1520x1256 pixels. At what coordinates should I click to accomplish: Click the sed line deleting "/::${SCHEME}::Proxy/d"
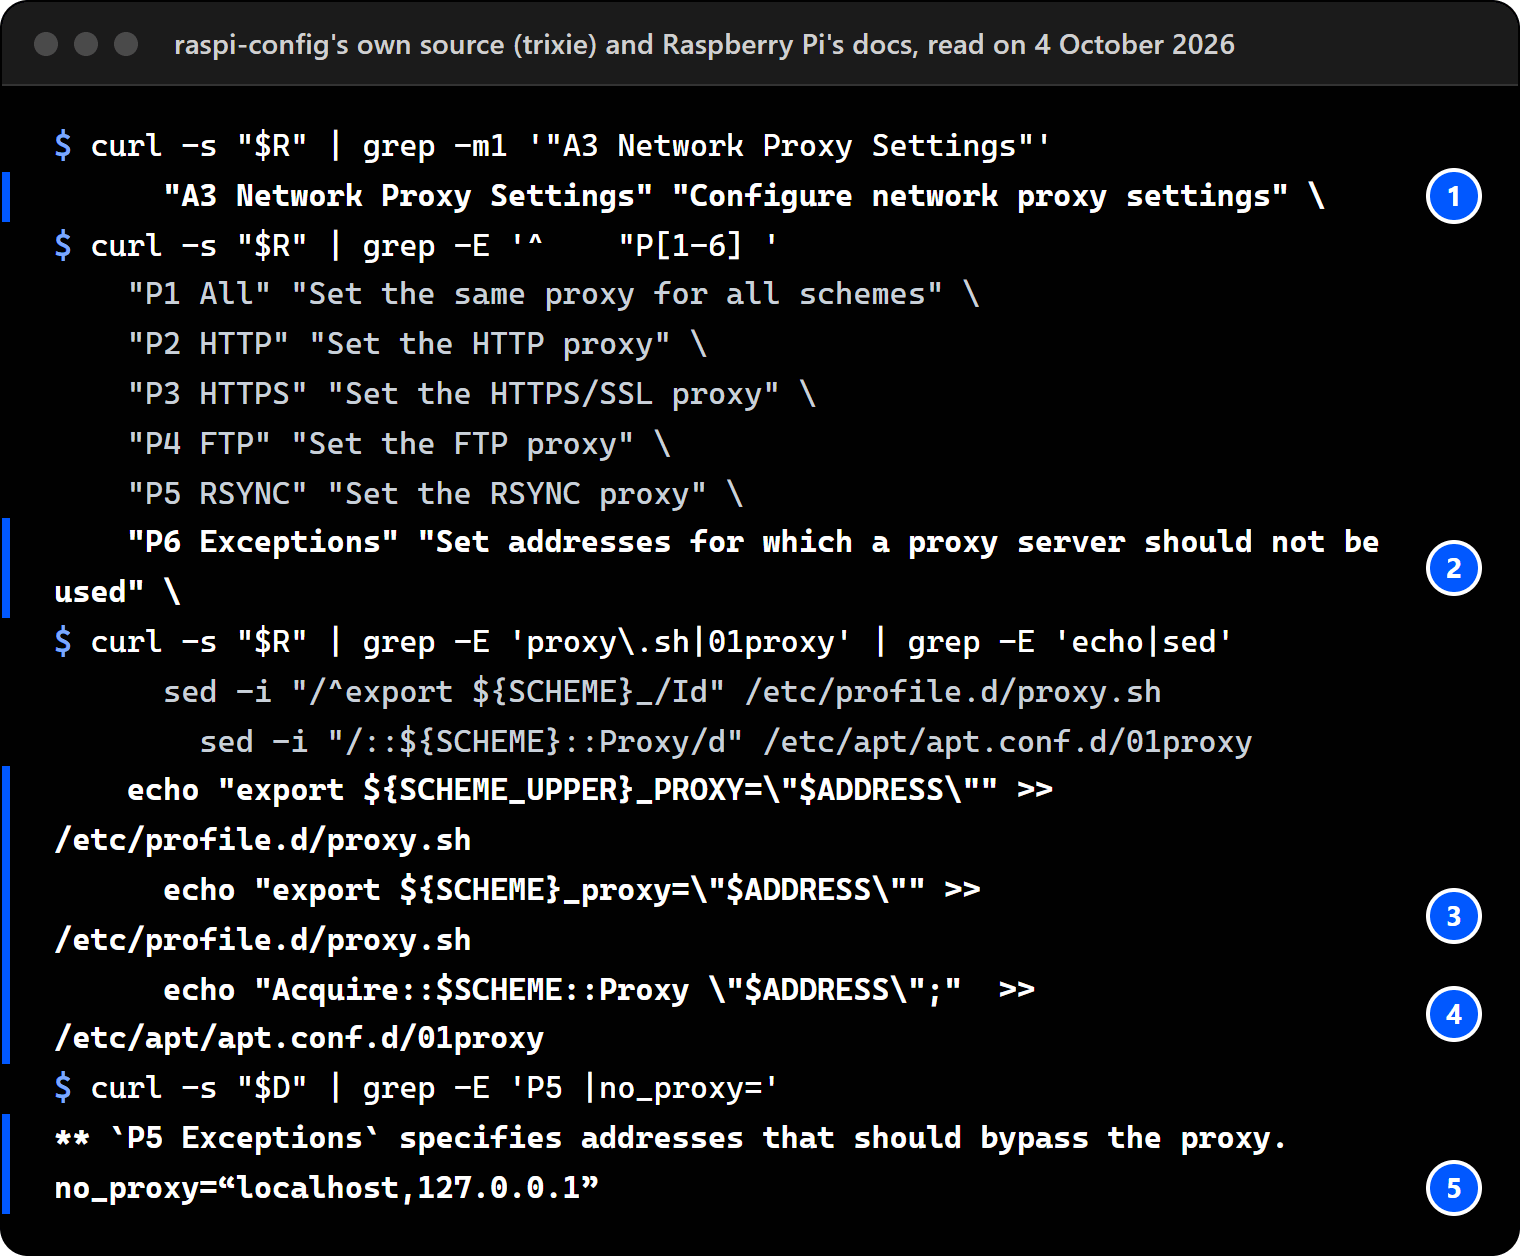coord(726,742)
